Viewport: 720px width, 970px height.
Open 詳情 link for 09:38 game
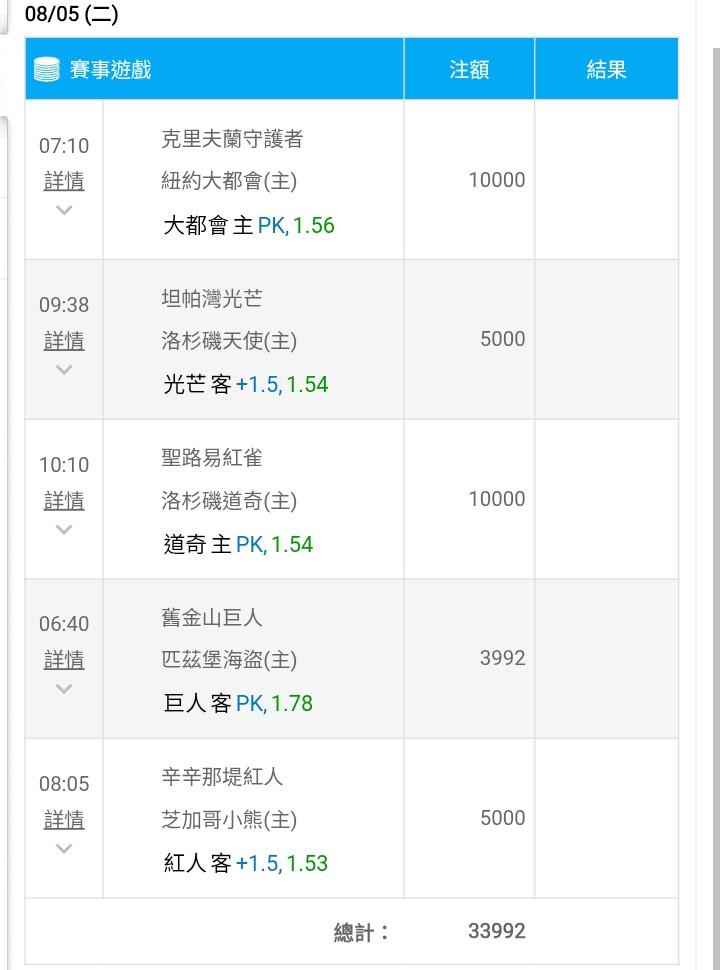tap(64, 341)
